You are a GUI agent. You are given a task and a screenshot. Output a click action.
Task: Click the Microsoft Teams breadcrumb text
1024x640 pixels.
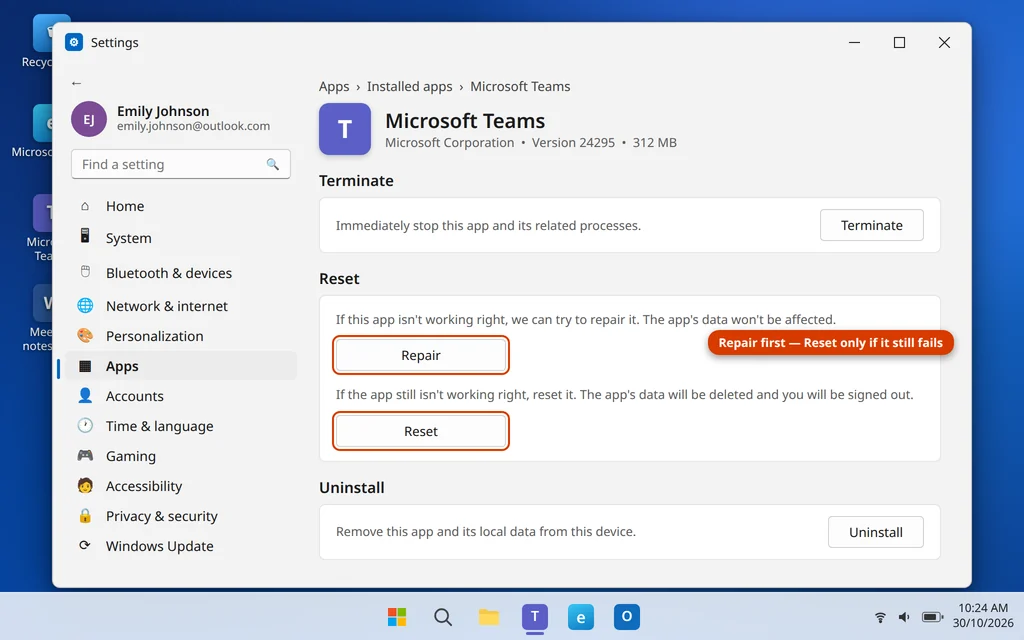tap(520, 86)
